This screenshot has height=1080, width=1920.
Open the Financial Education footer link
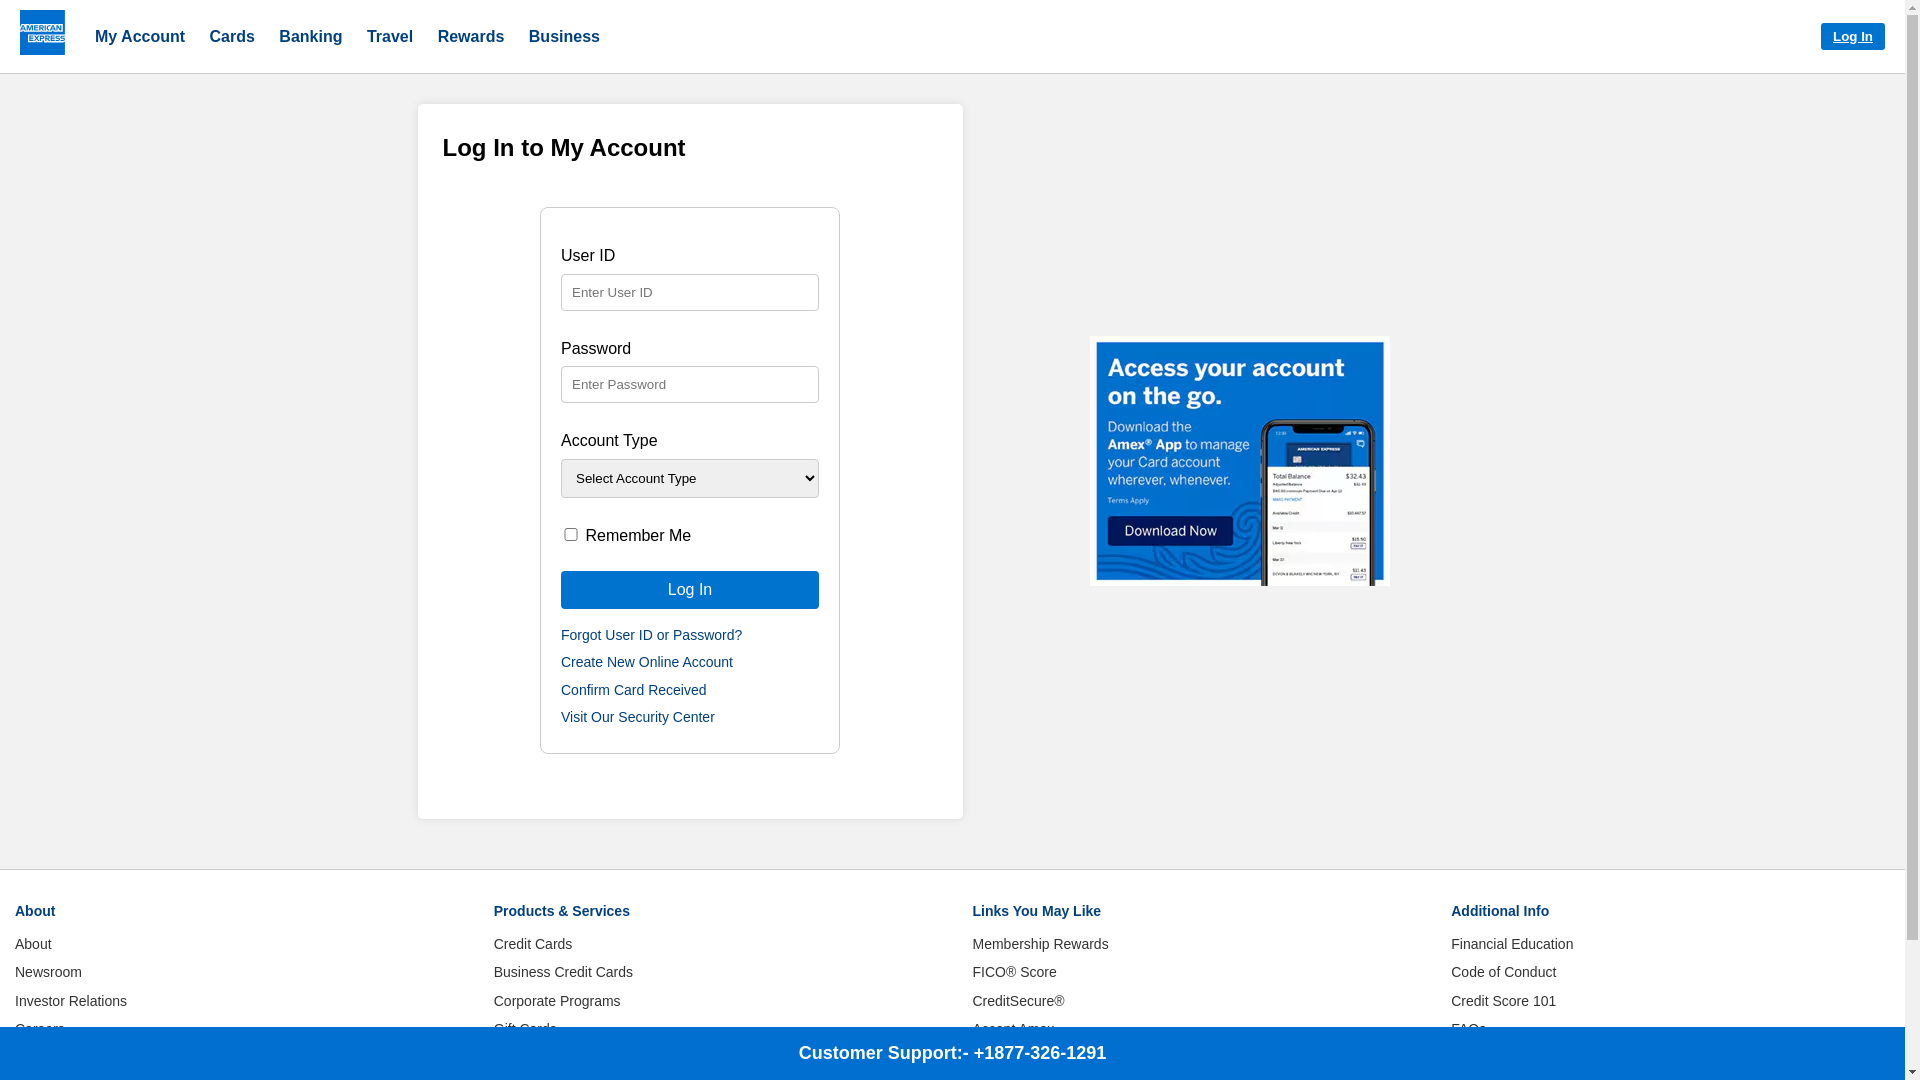[x=1512, y=944]
